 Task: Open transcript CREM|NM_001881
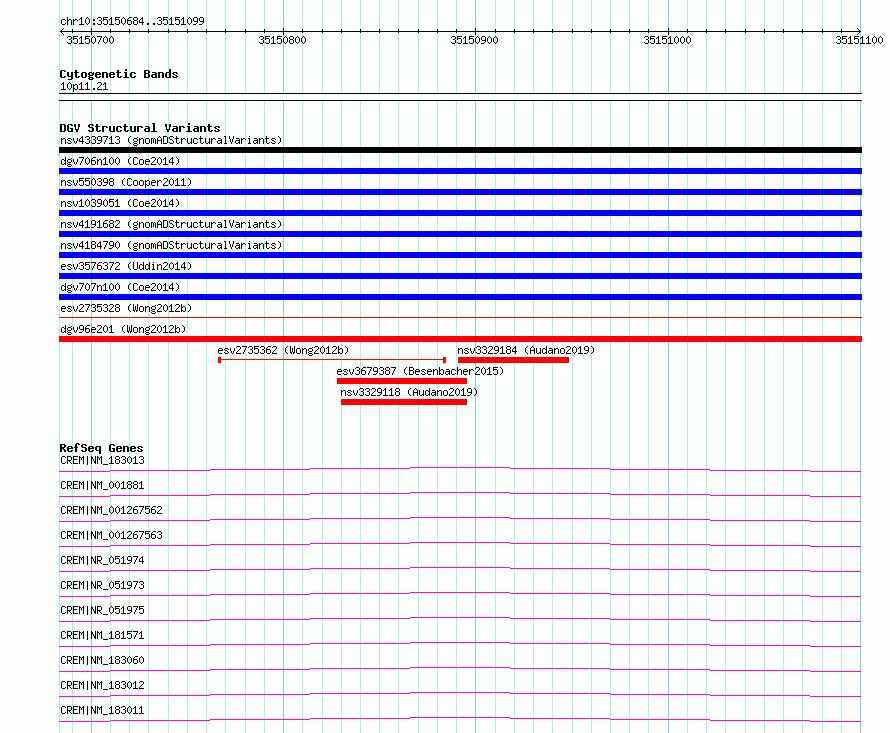[102, 485]
